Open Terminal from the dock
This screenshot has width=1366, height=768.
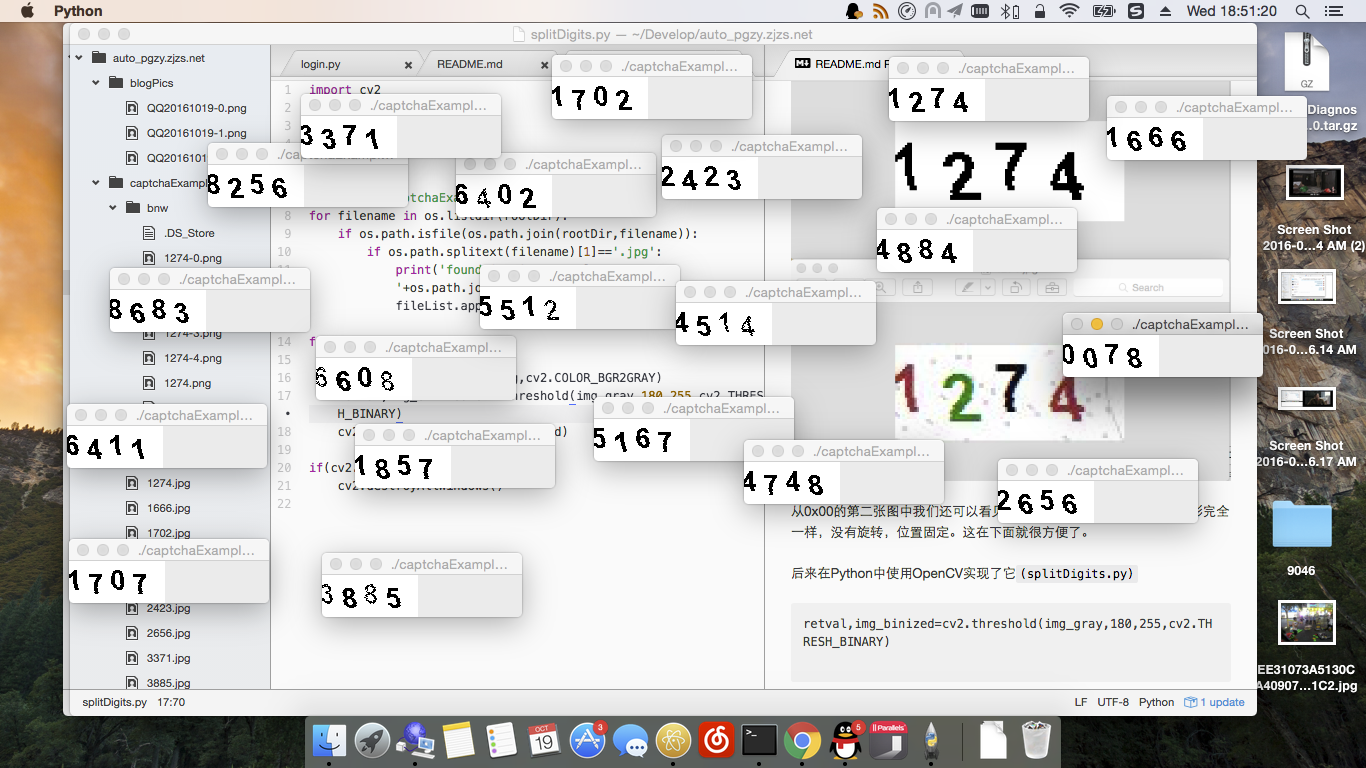pyautogui.click(x=759, y=741)
